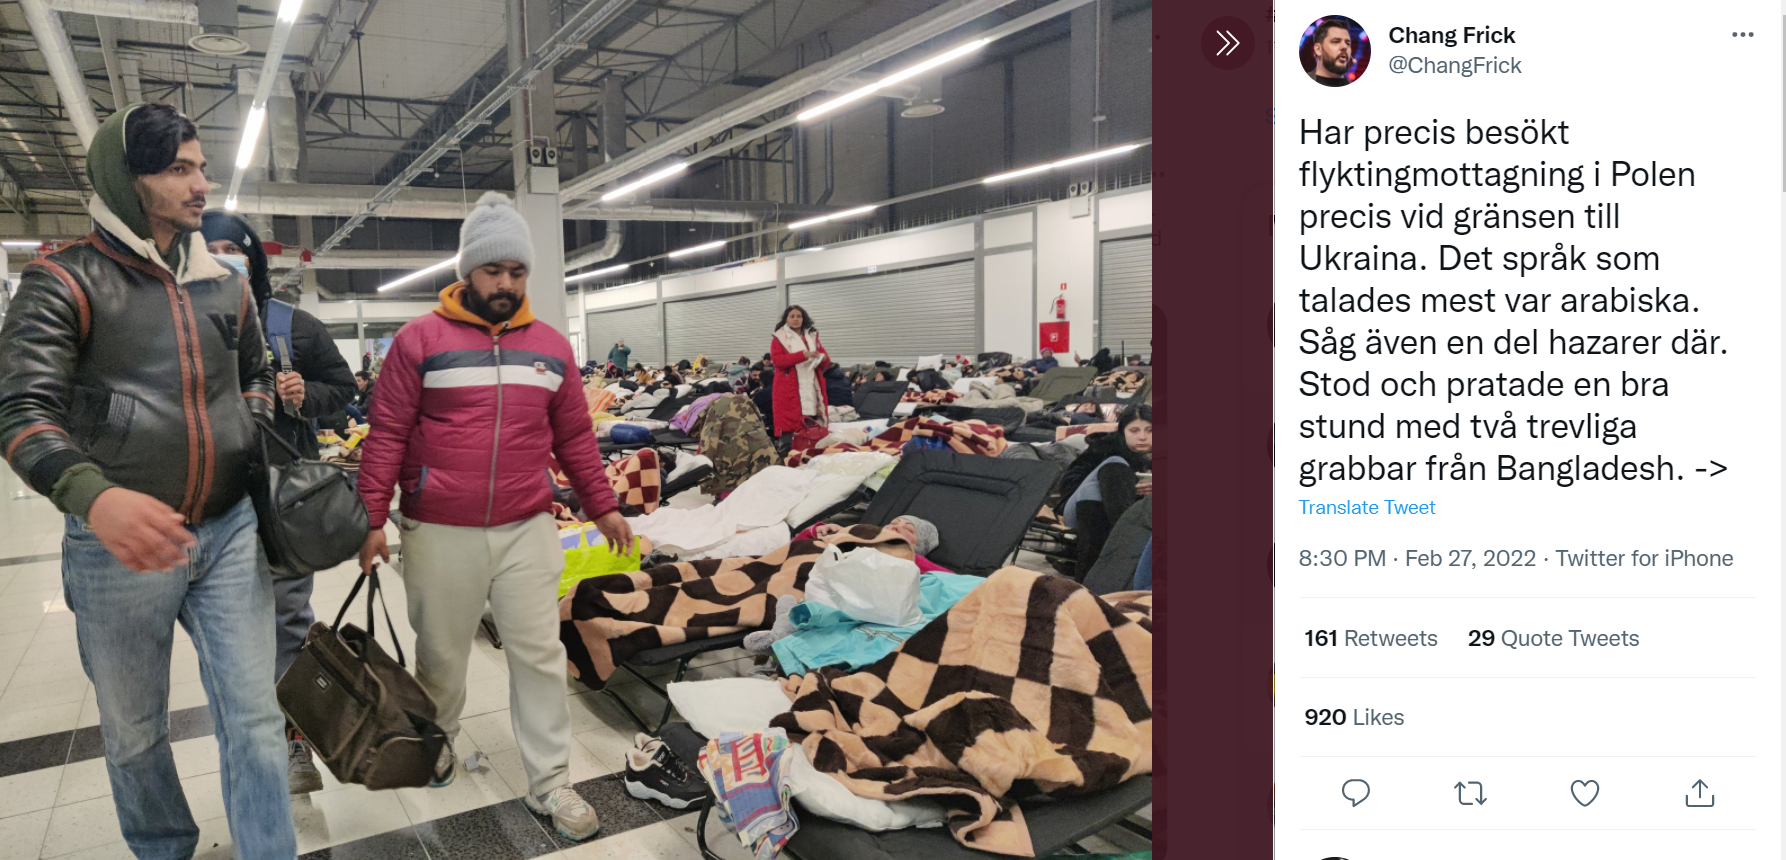Open the Chang Frick display name link
This screenshot has height=860, width=1786.
(1451, 35)
